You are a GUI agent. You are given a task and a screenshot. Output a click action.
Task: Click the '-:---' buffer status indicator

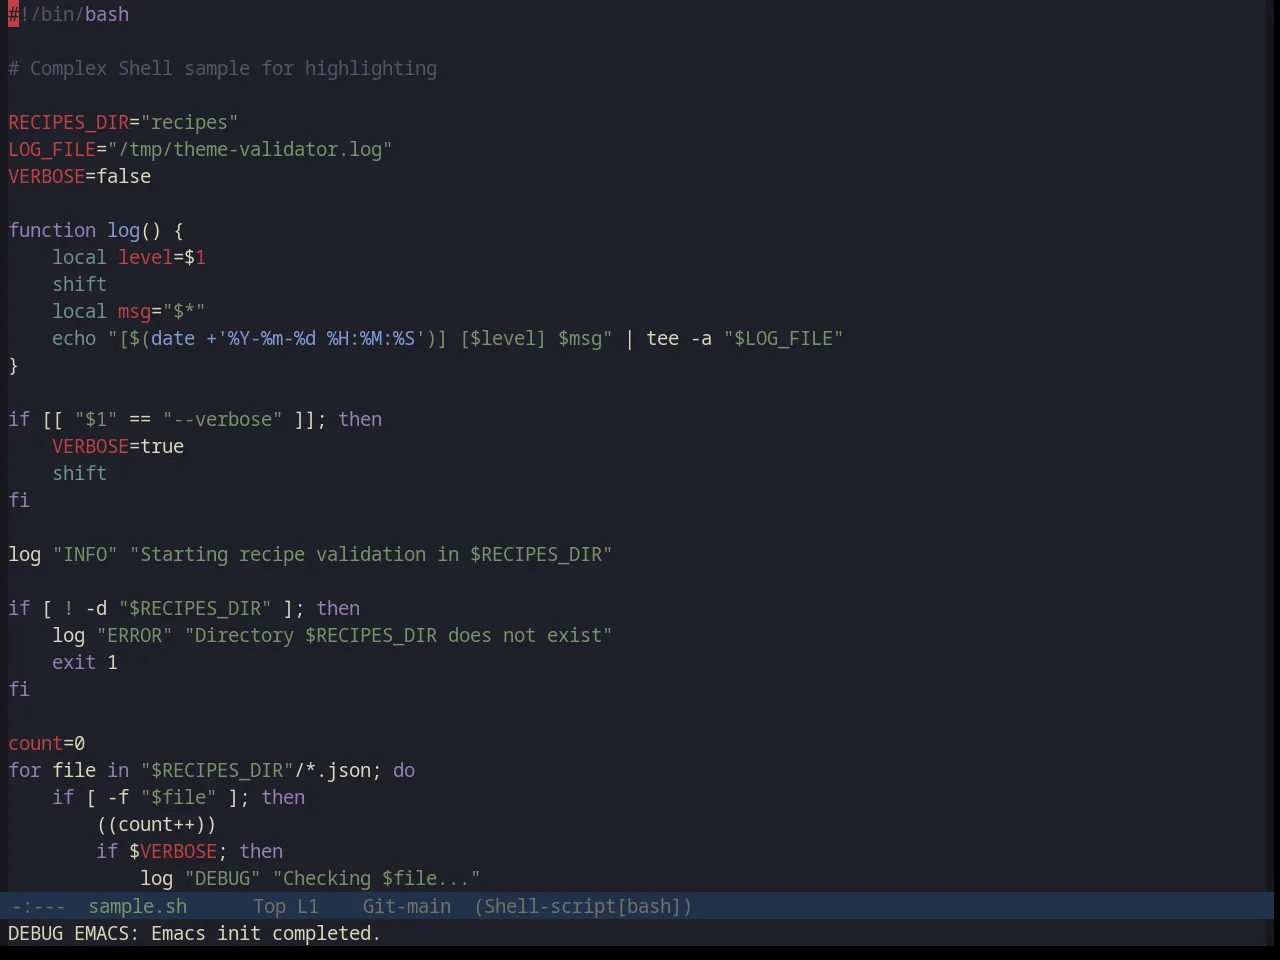(x=38, y=906)
